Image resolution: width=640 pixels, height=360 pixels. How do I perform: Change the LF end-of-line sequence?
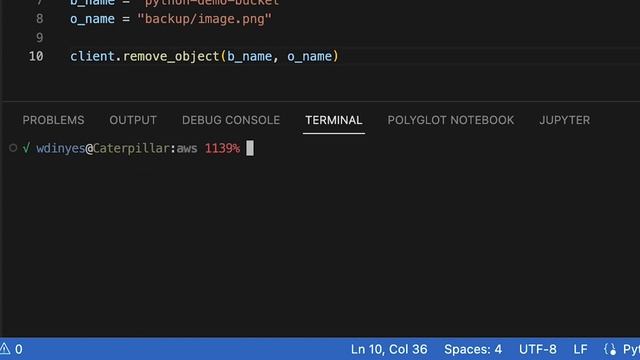pyautogui.click(x=580, y=349)
